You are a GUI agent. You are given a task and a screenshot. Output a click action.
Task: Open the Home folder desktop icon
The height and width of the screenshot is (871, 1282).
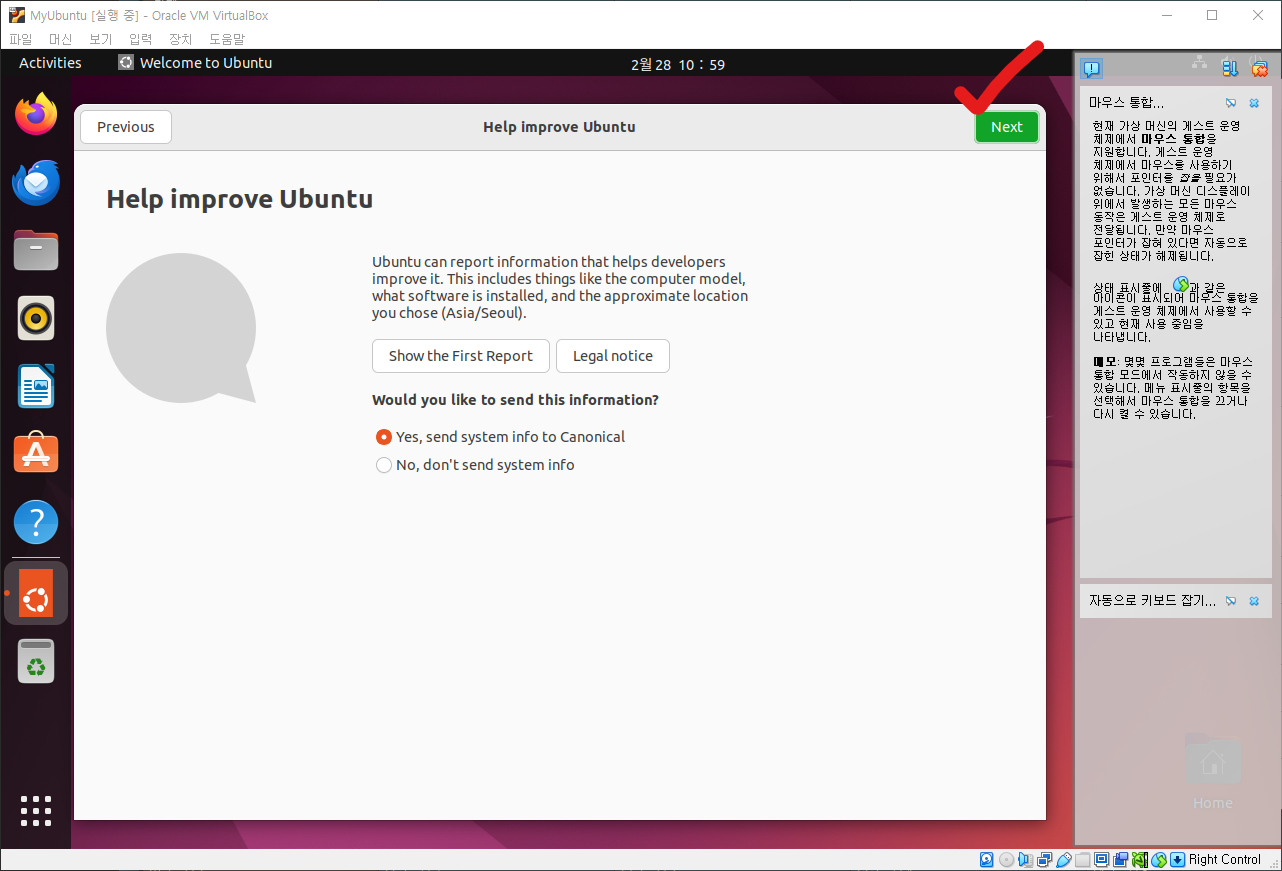1212,771
